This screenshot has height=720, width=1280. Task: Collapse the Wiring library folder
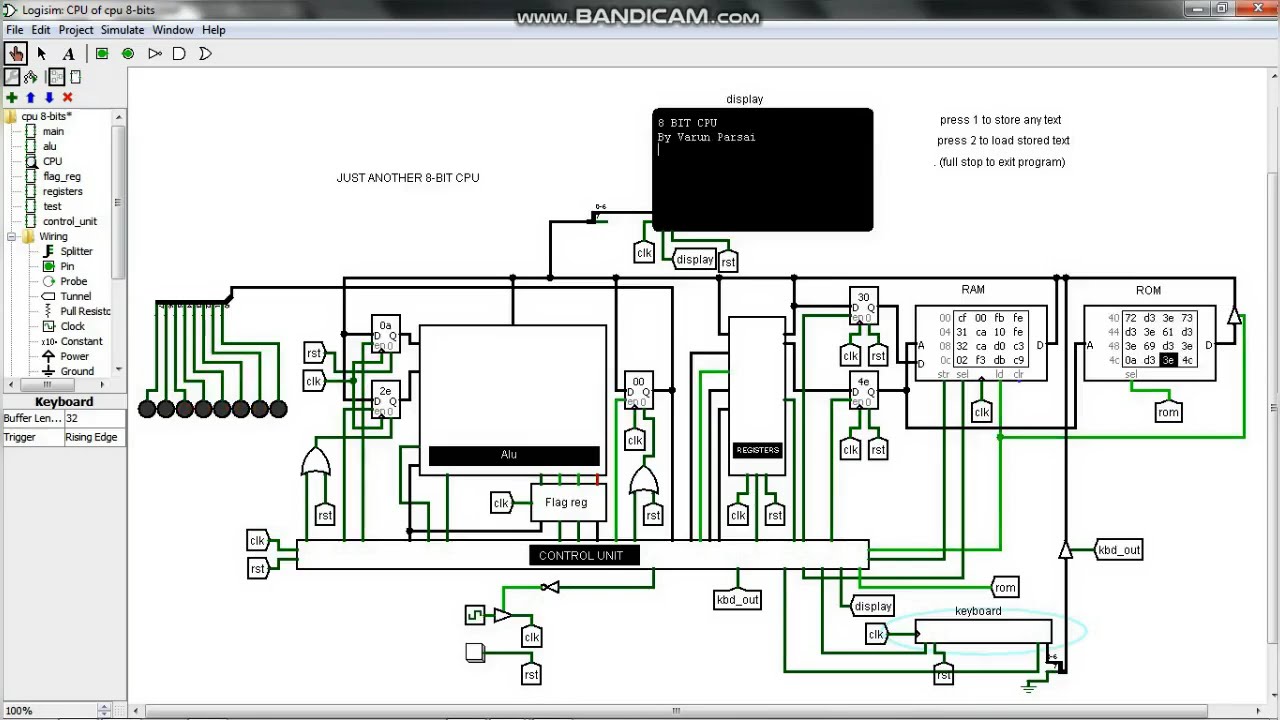tap(11, 237)
